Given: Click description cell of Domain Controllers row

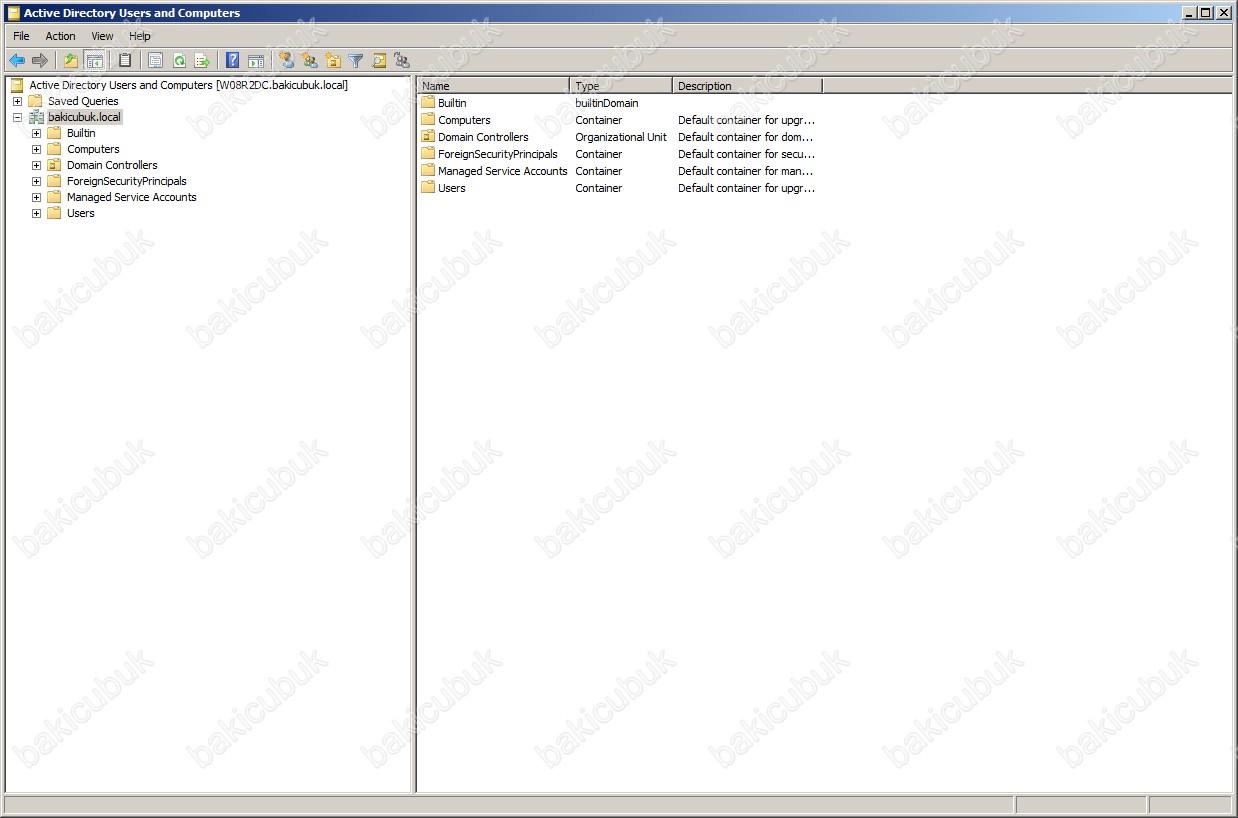Looking at the screenshot, I should [x=746, y=137].
